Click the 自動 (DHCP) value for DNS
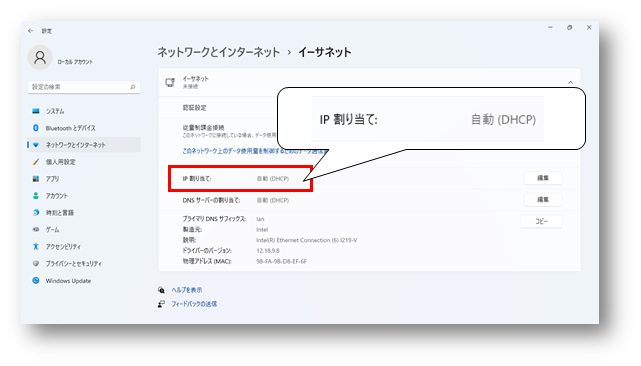641x366 pixels. 273,200
